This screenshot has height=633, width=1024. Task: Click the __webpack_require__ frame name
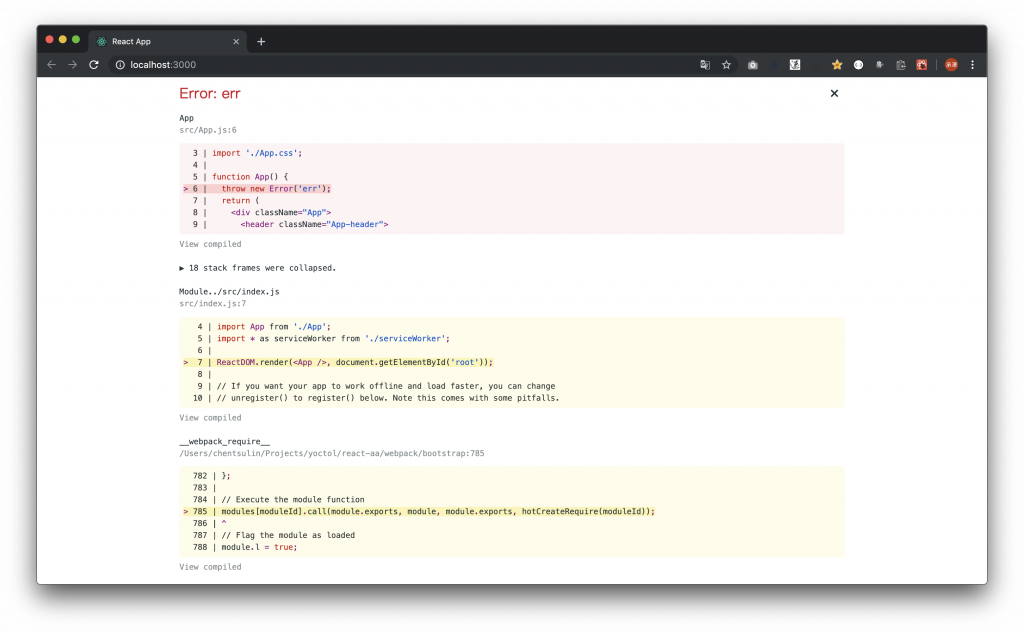coord(224,442)
